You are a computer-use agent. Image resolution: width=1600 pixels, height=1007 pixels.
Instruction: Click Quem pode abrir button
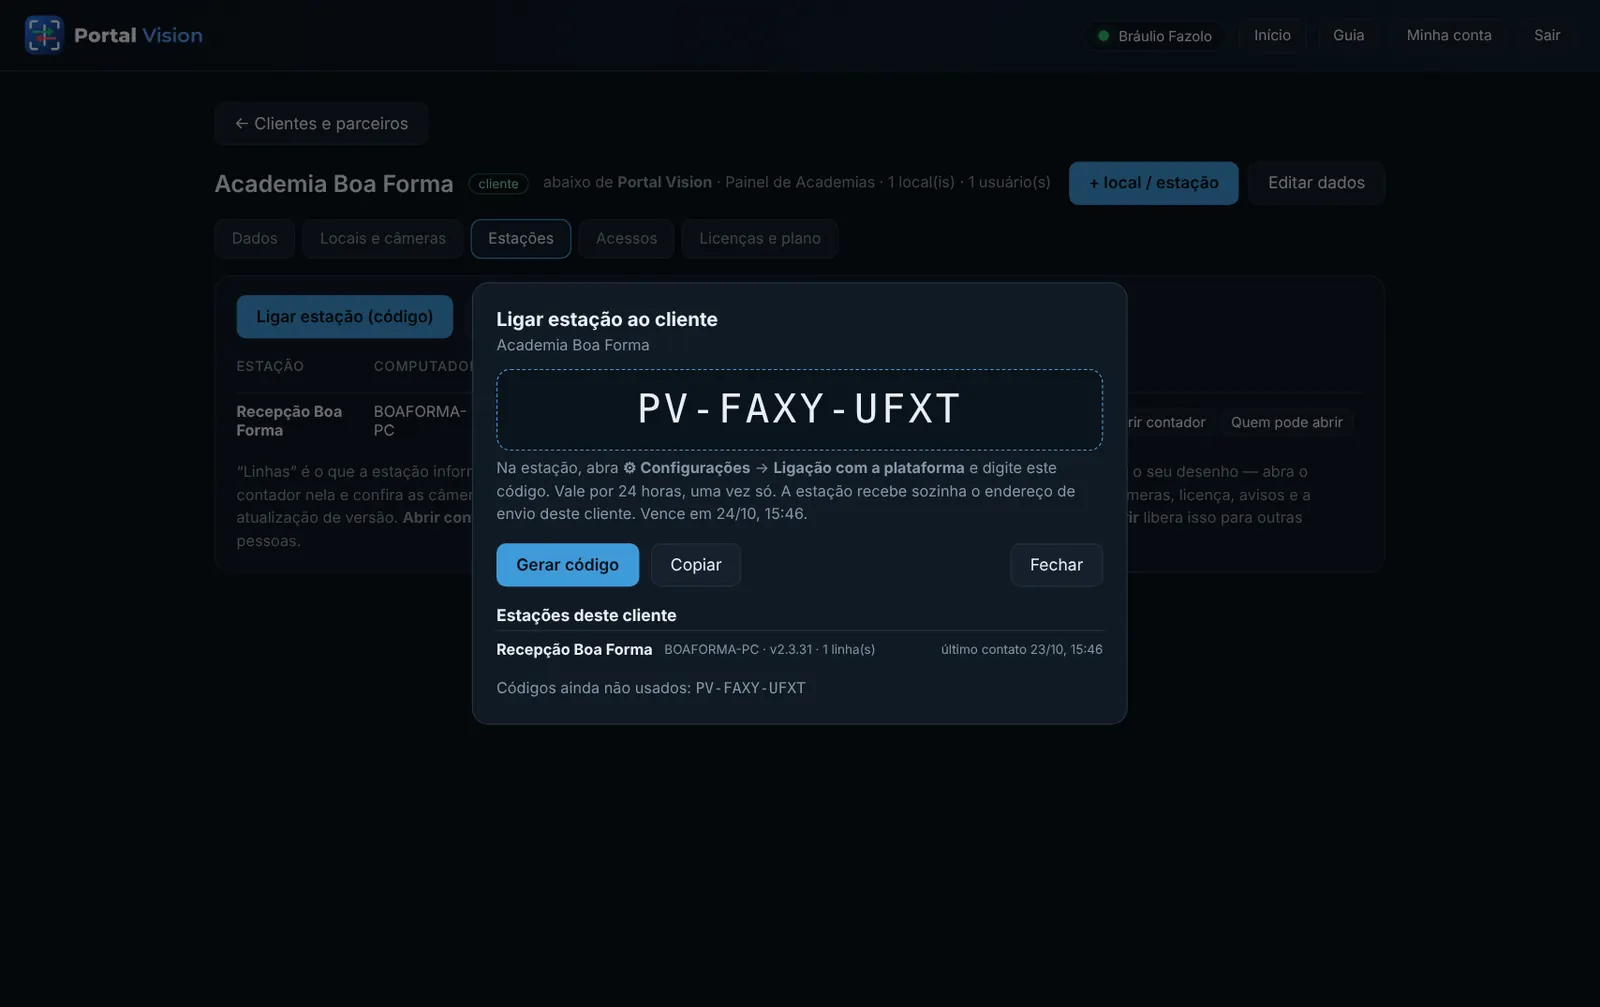pyautogui.click(x=1286, y=422)
